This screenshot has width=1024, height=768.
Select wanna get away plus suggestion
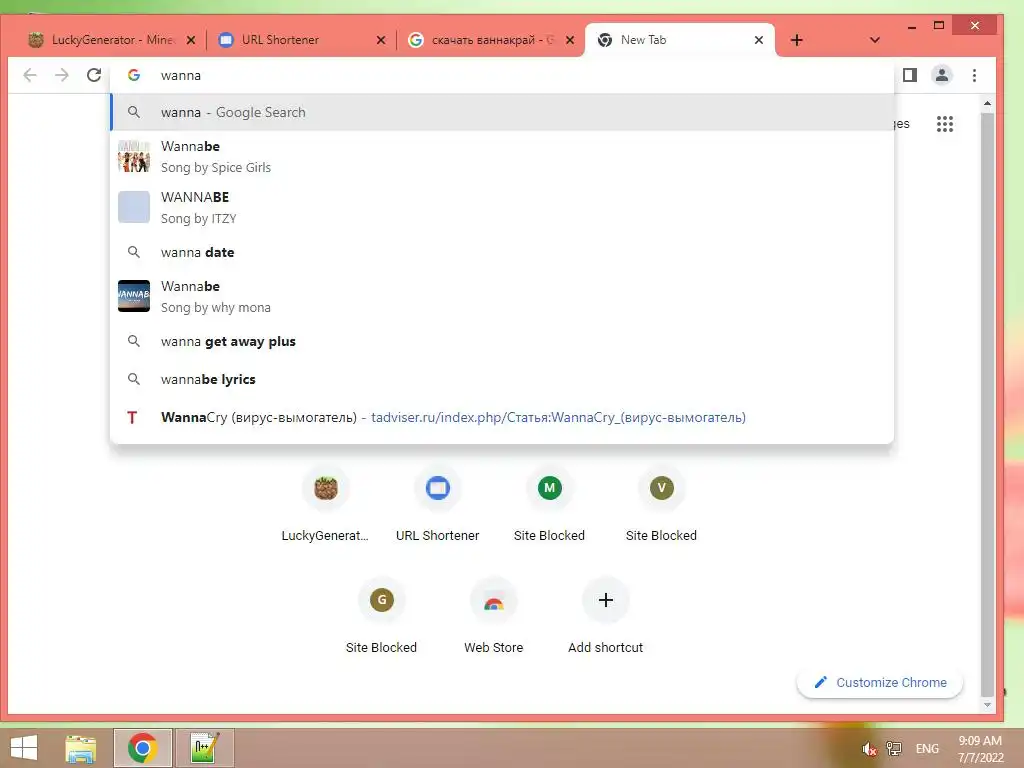click(502, 342)
